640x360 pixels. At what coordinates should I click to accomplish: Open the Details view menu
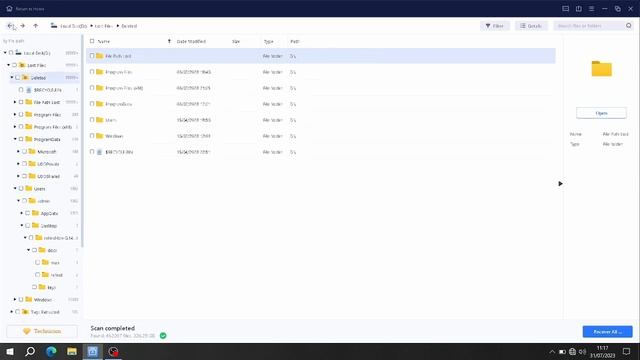pyautogui.click(x=531, y=26)
